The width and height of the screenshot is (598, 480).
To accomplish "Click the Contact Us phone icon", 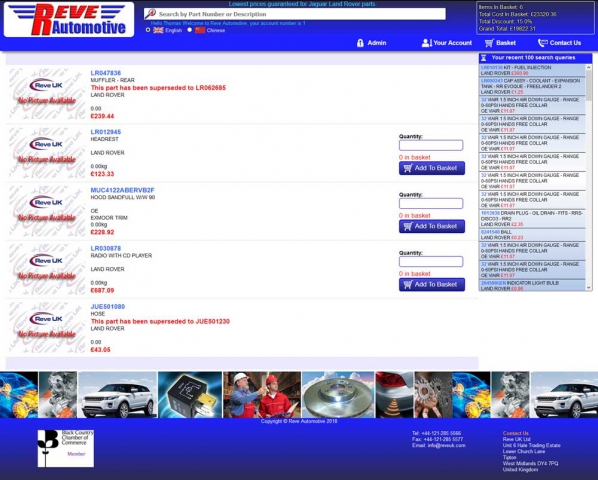I will [542, 43].
